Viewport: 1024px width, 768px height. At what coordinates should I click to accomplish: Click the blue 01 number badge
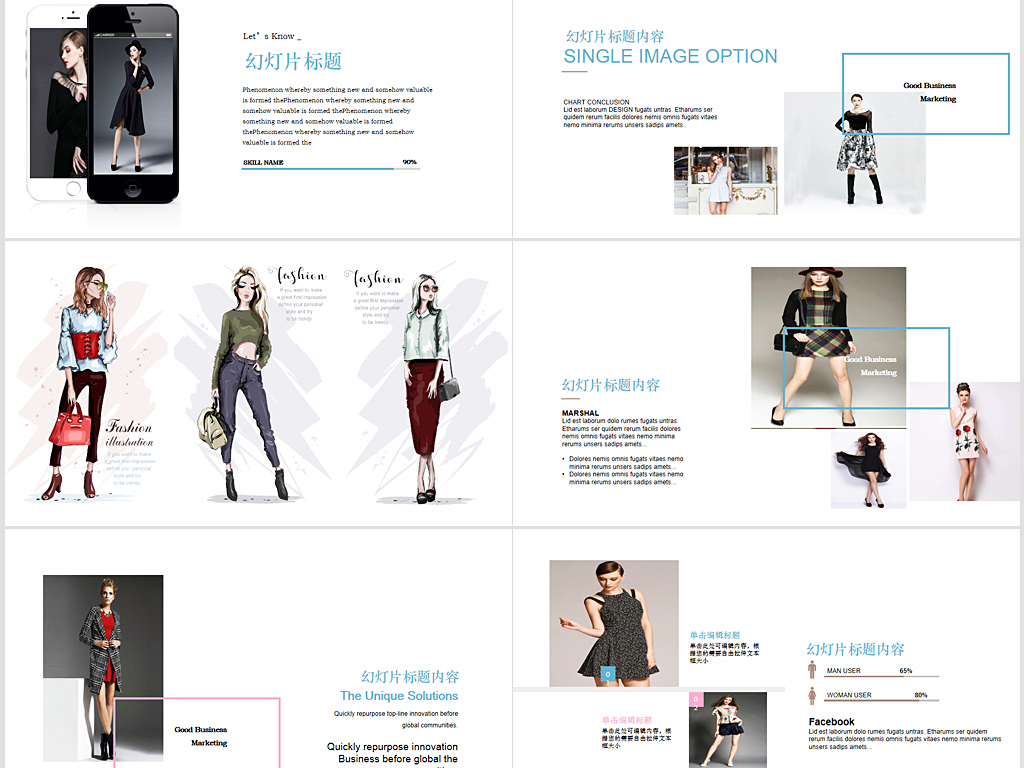(607, 674)
